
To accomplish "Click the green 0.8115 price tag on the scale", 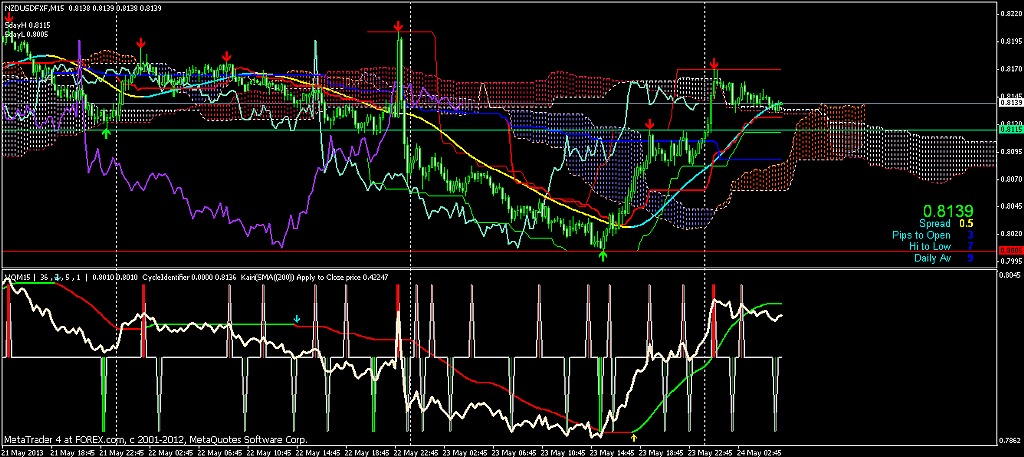I will (x=1010, y=130).
